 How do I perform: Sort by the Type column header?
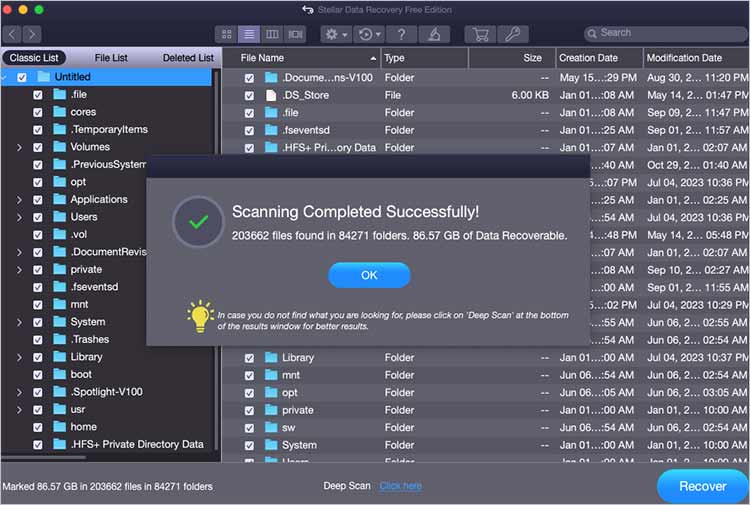pos(424,58)
